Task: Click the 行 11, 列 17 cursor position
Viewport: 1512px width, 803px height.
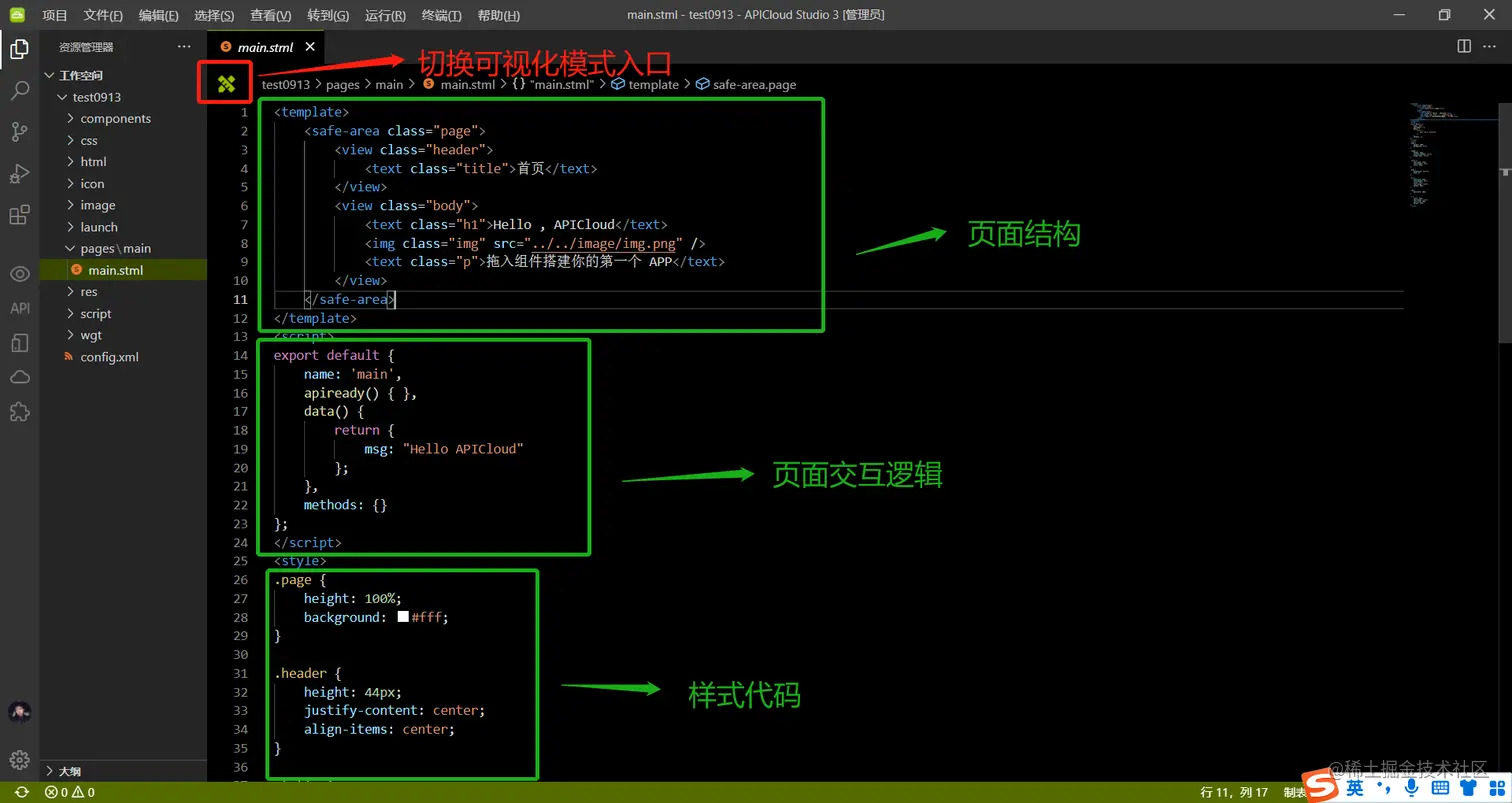Action: [x=1235, y=792]
